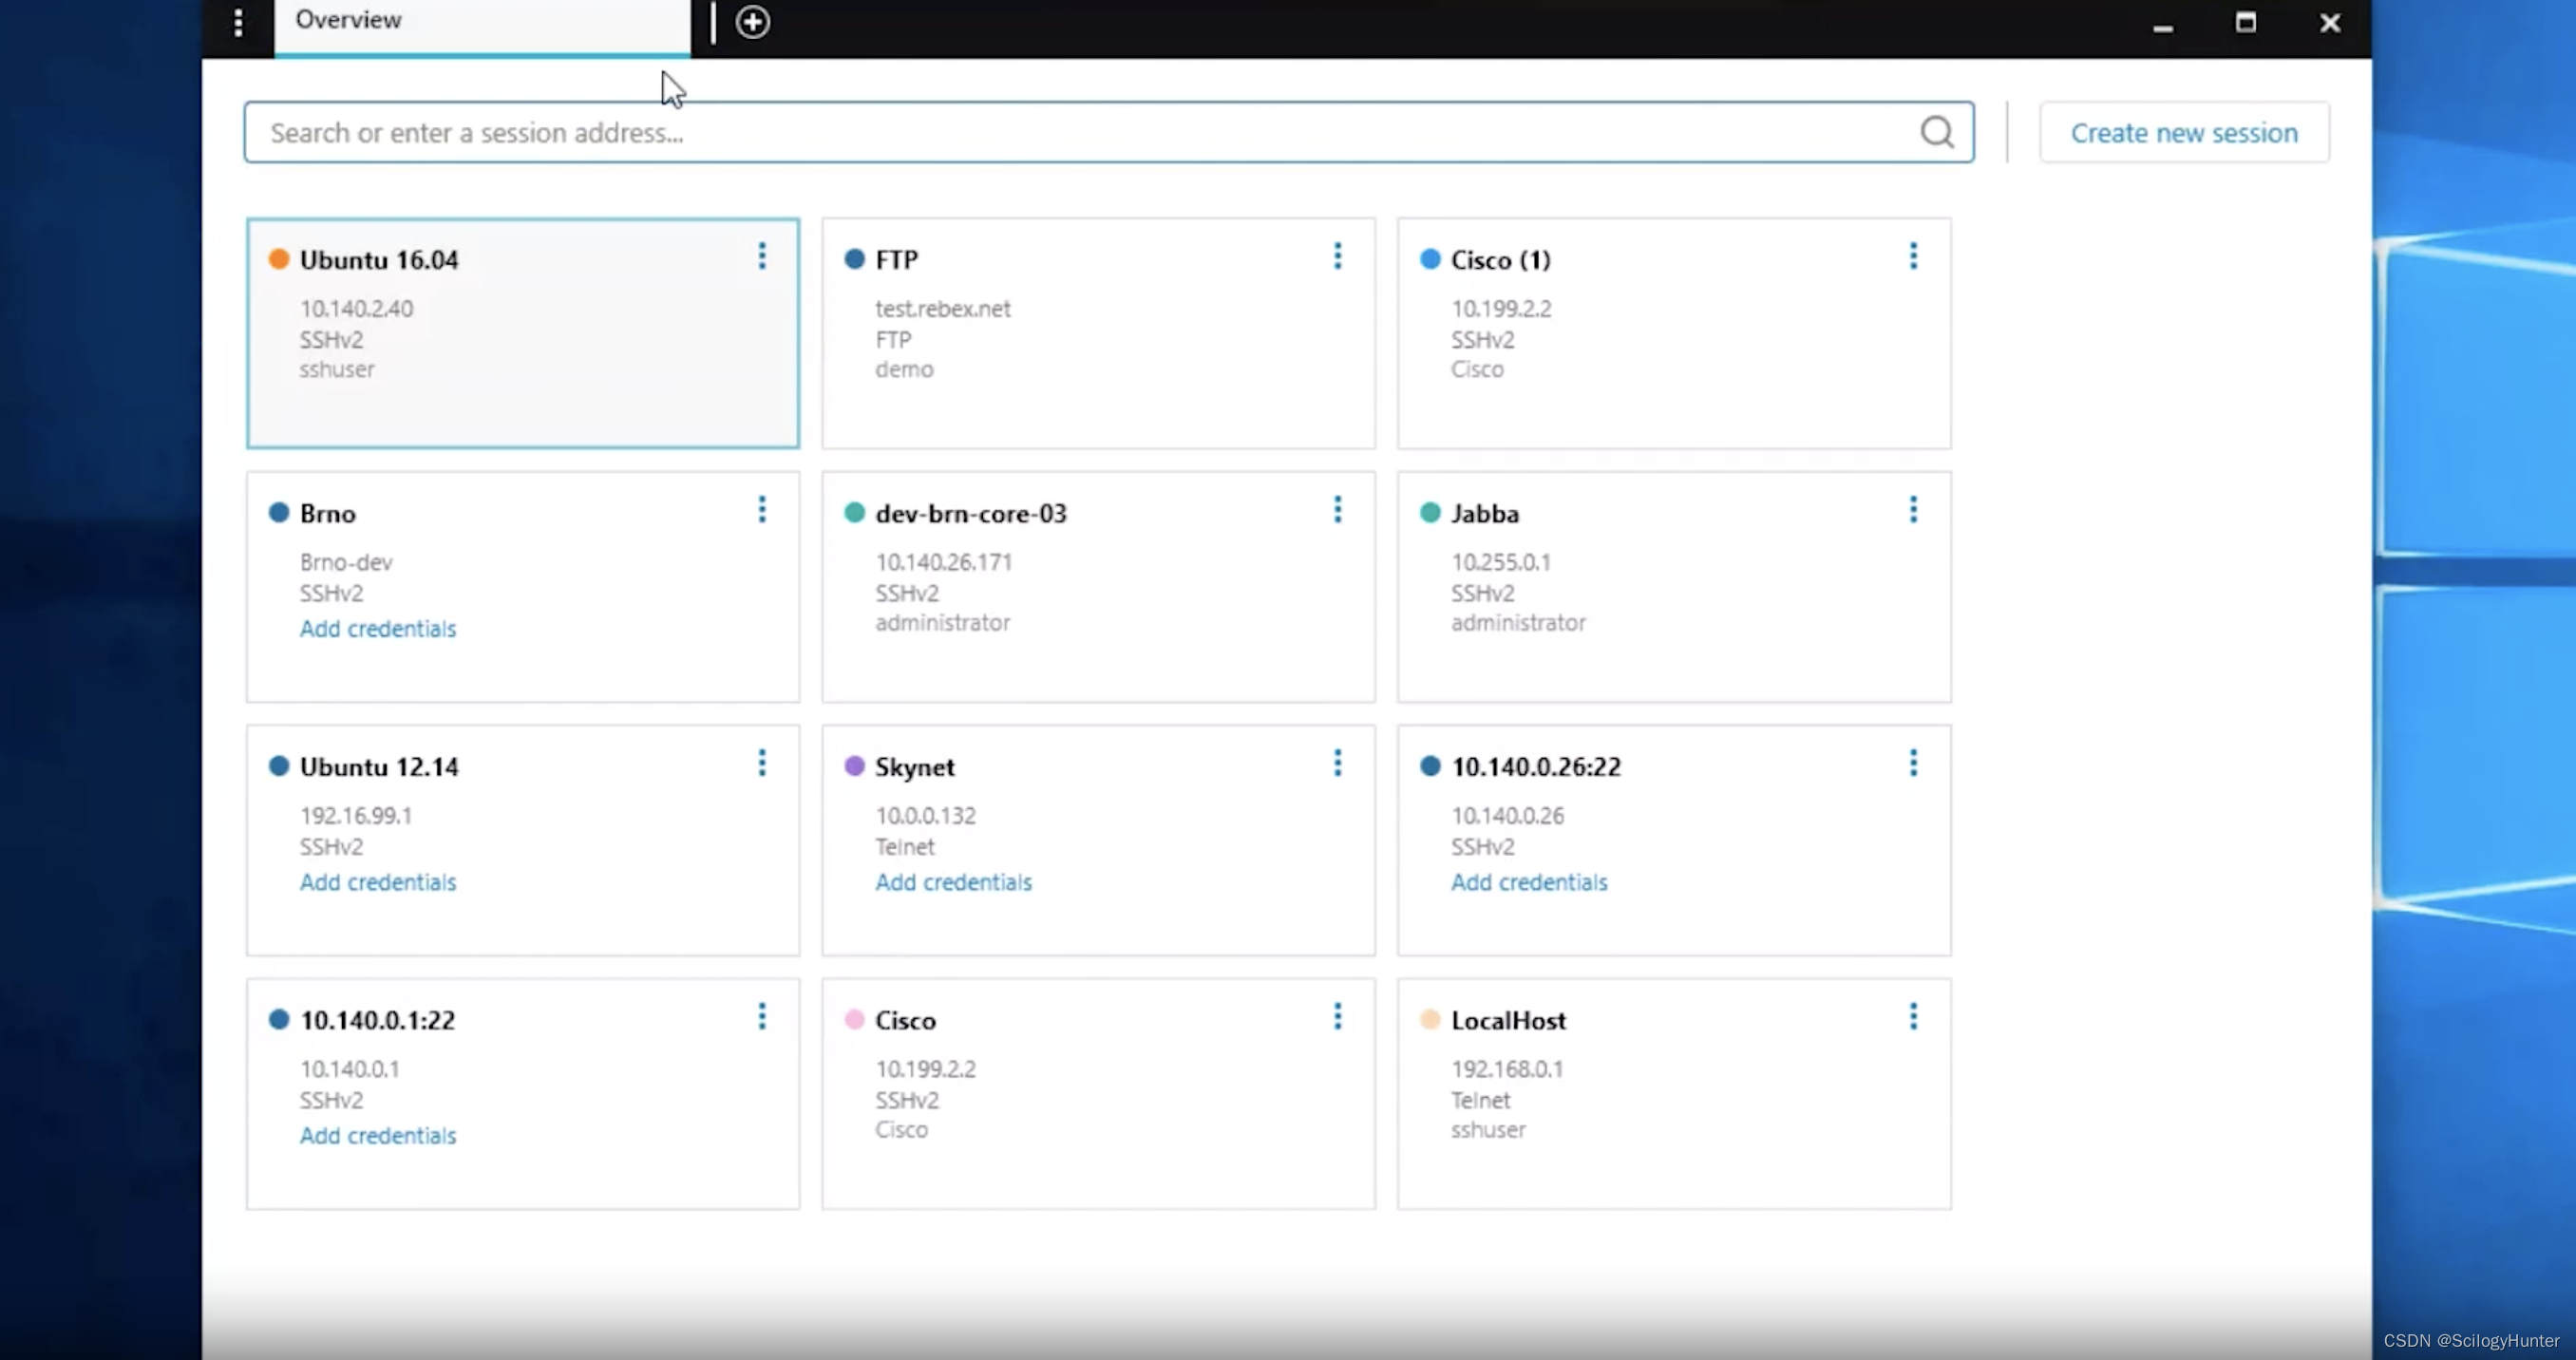Click Create new session button
The width and height of the screenshot is (2576, 1360).
pyautogui.click(x=2186, y=131)
